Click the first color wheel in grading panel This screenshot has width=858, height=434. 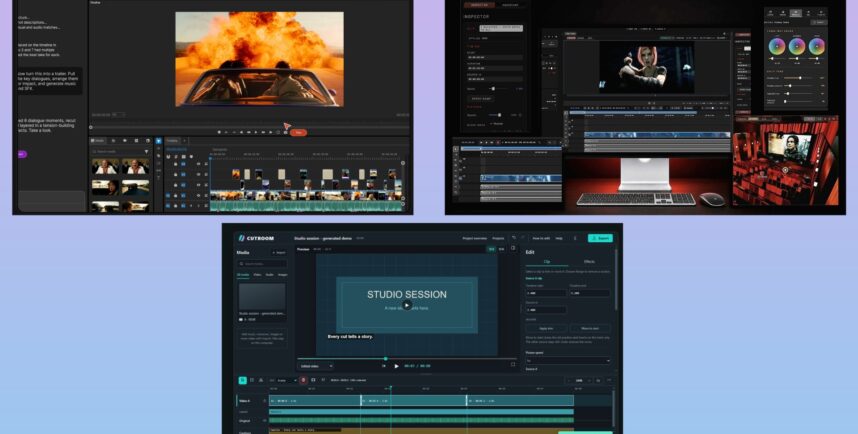776,46
